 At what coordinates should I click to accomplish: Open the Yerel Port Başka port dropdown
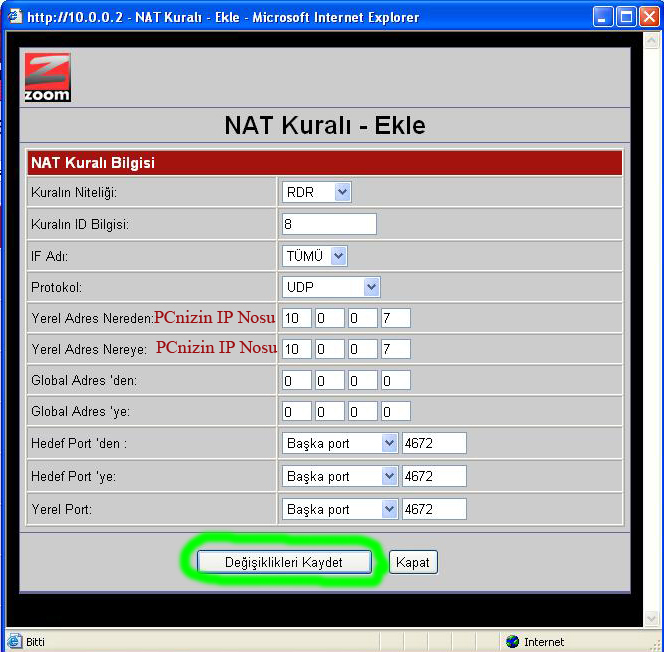[340, 509]
